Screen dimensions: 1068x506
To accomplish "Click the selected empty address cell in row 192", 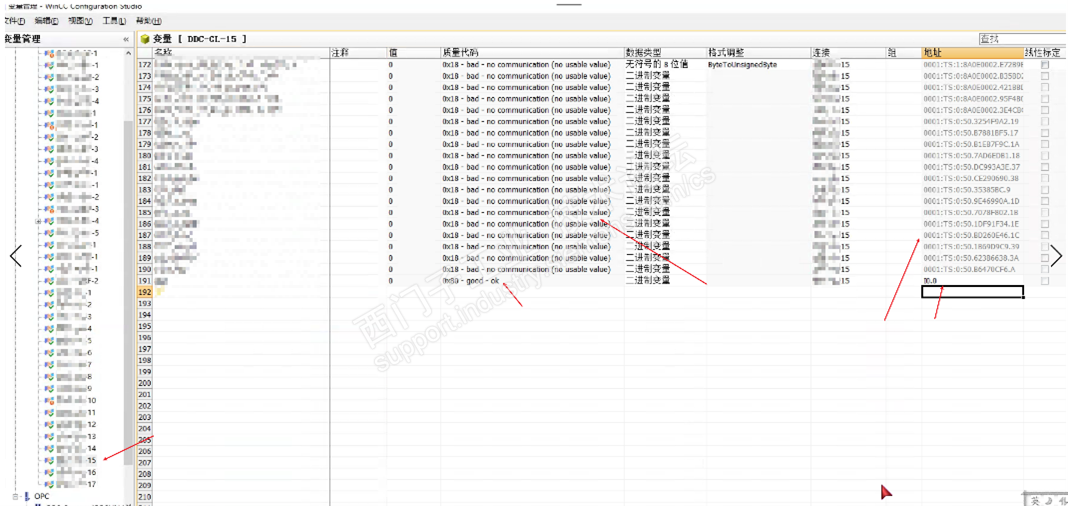I will (972, 292).
